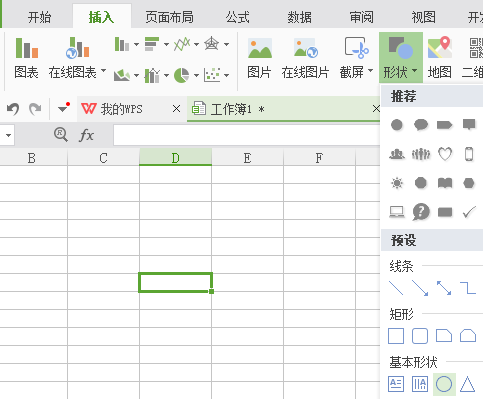This screenshot has width=483, height=399.
Task: Choose the triangle basic shape
Action: [468, 384]
